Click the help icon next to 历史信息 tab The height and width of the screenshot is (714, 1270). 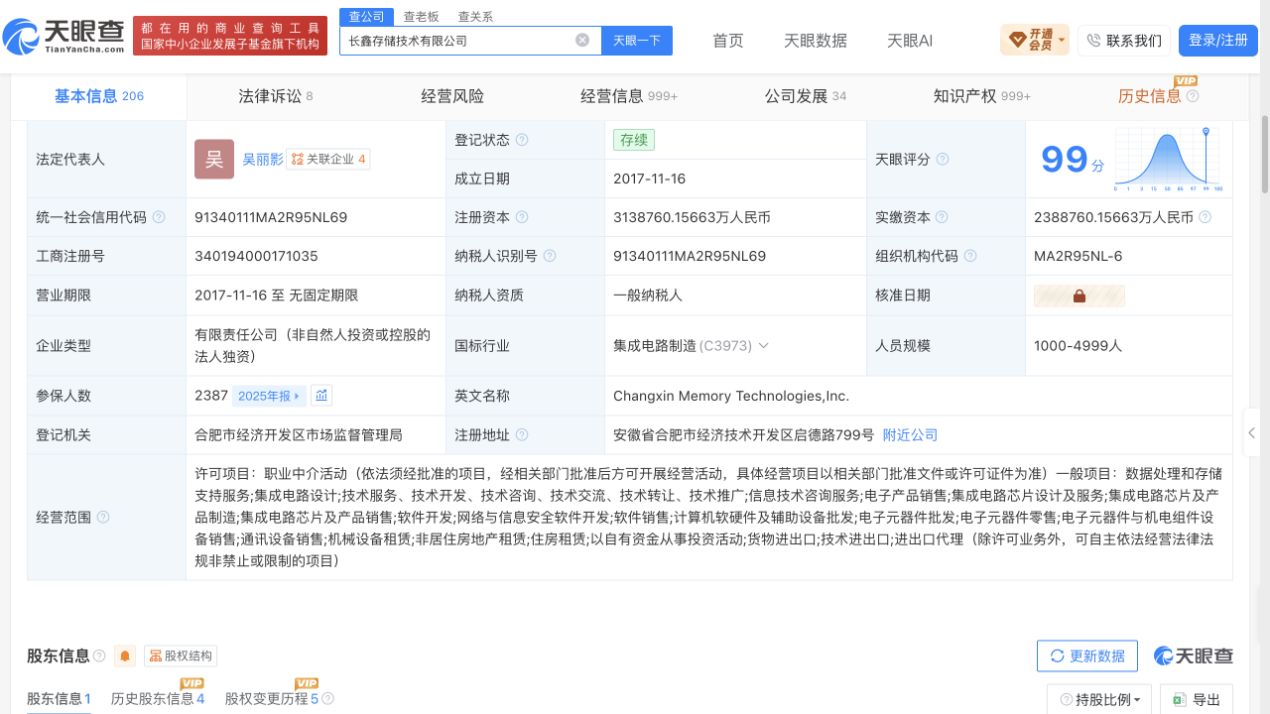click(1192, 96)
